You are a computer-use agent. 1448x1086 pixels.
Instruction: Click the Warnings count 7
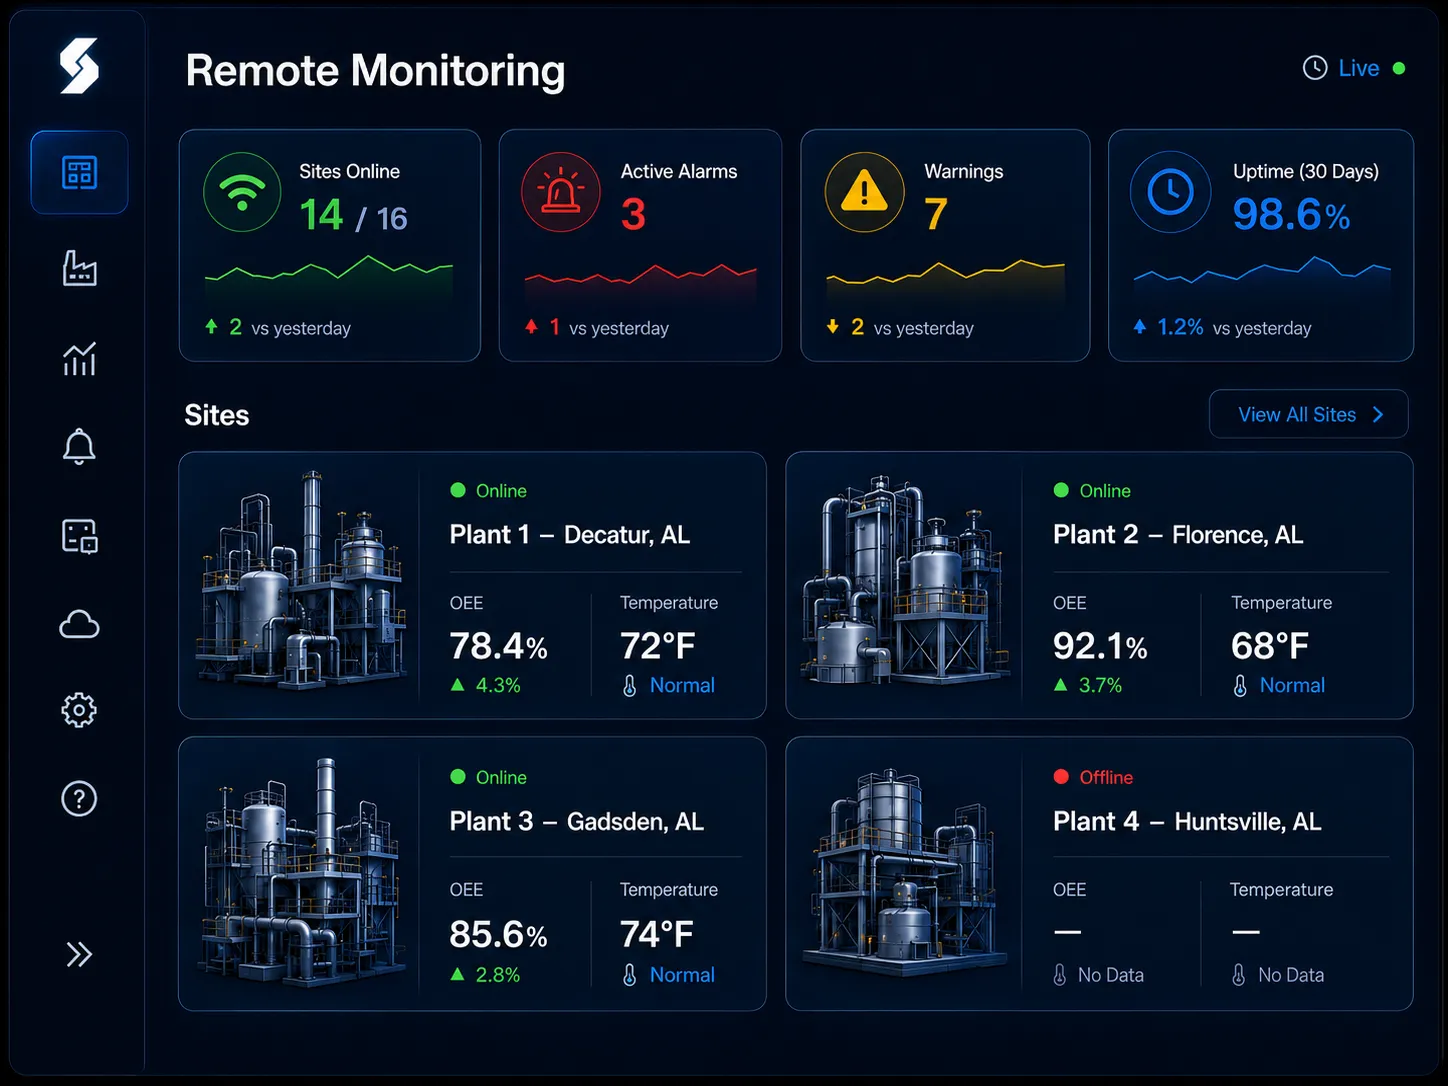(x=935, y=214)
